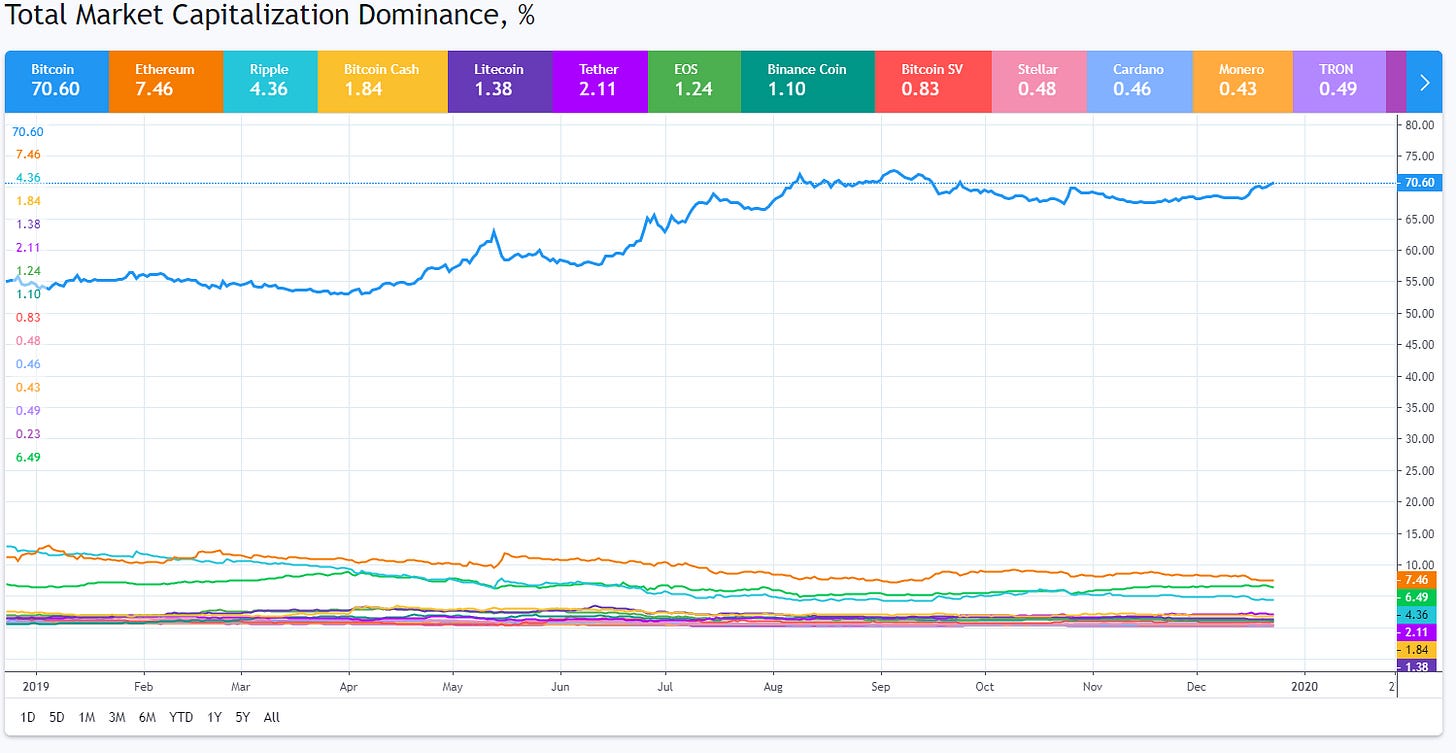Click the teal 4.36 legend value
The width and height of the screenshot is (1456, 753).
tap(28, 178)
